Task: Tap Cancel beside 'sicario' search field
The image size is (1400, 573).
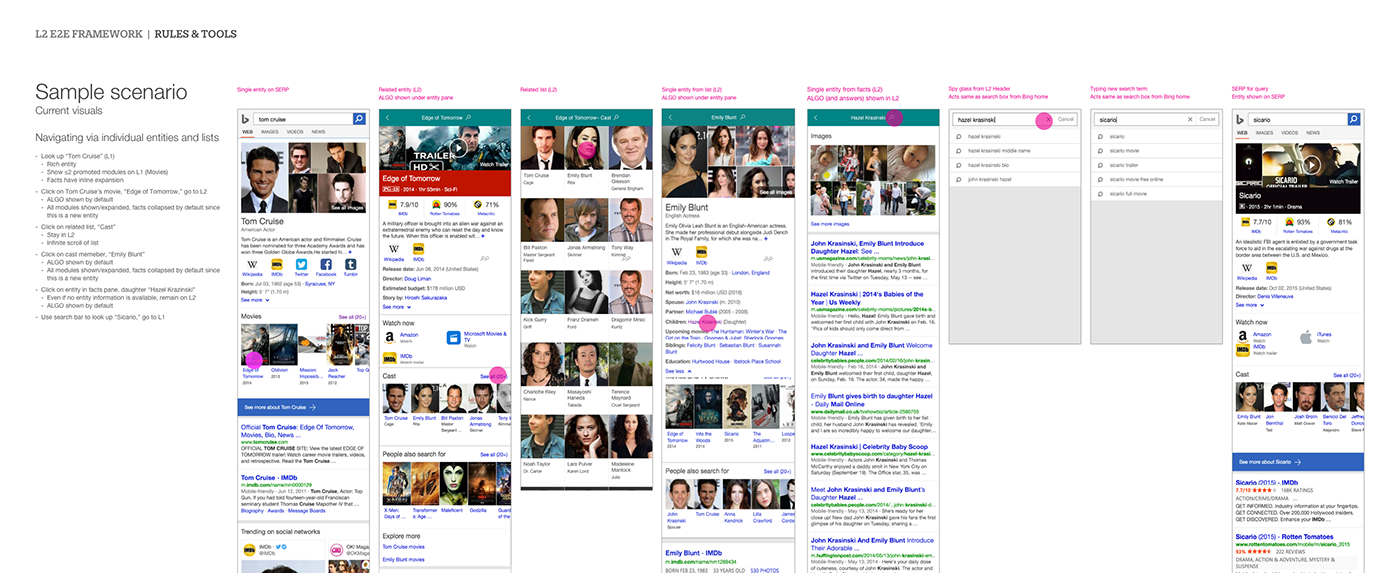Action: 1209,119
